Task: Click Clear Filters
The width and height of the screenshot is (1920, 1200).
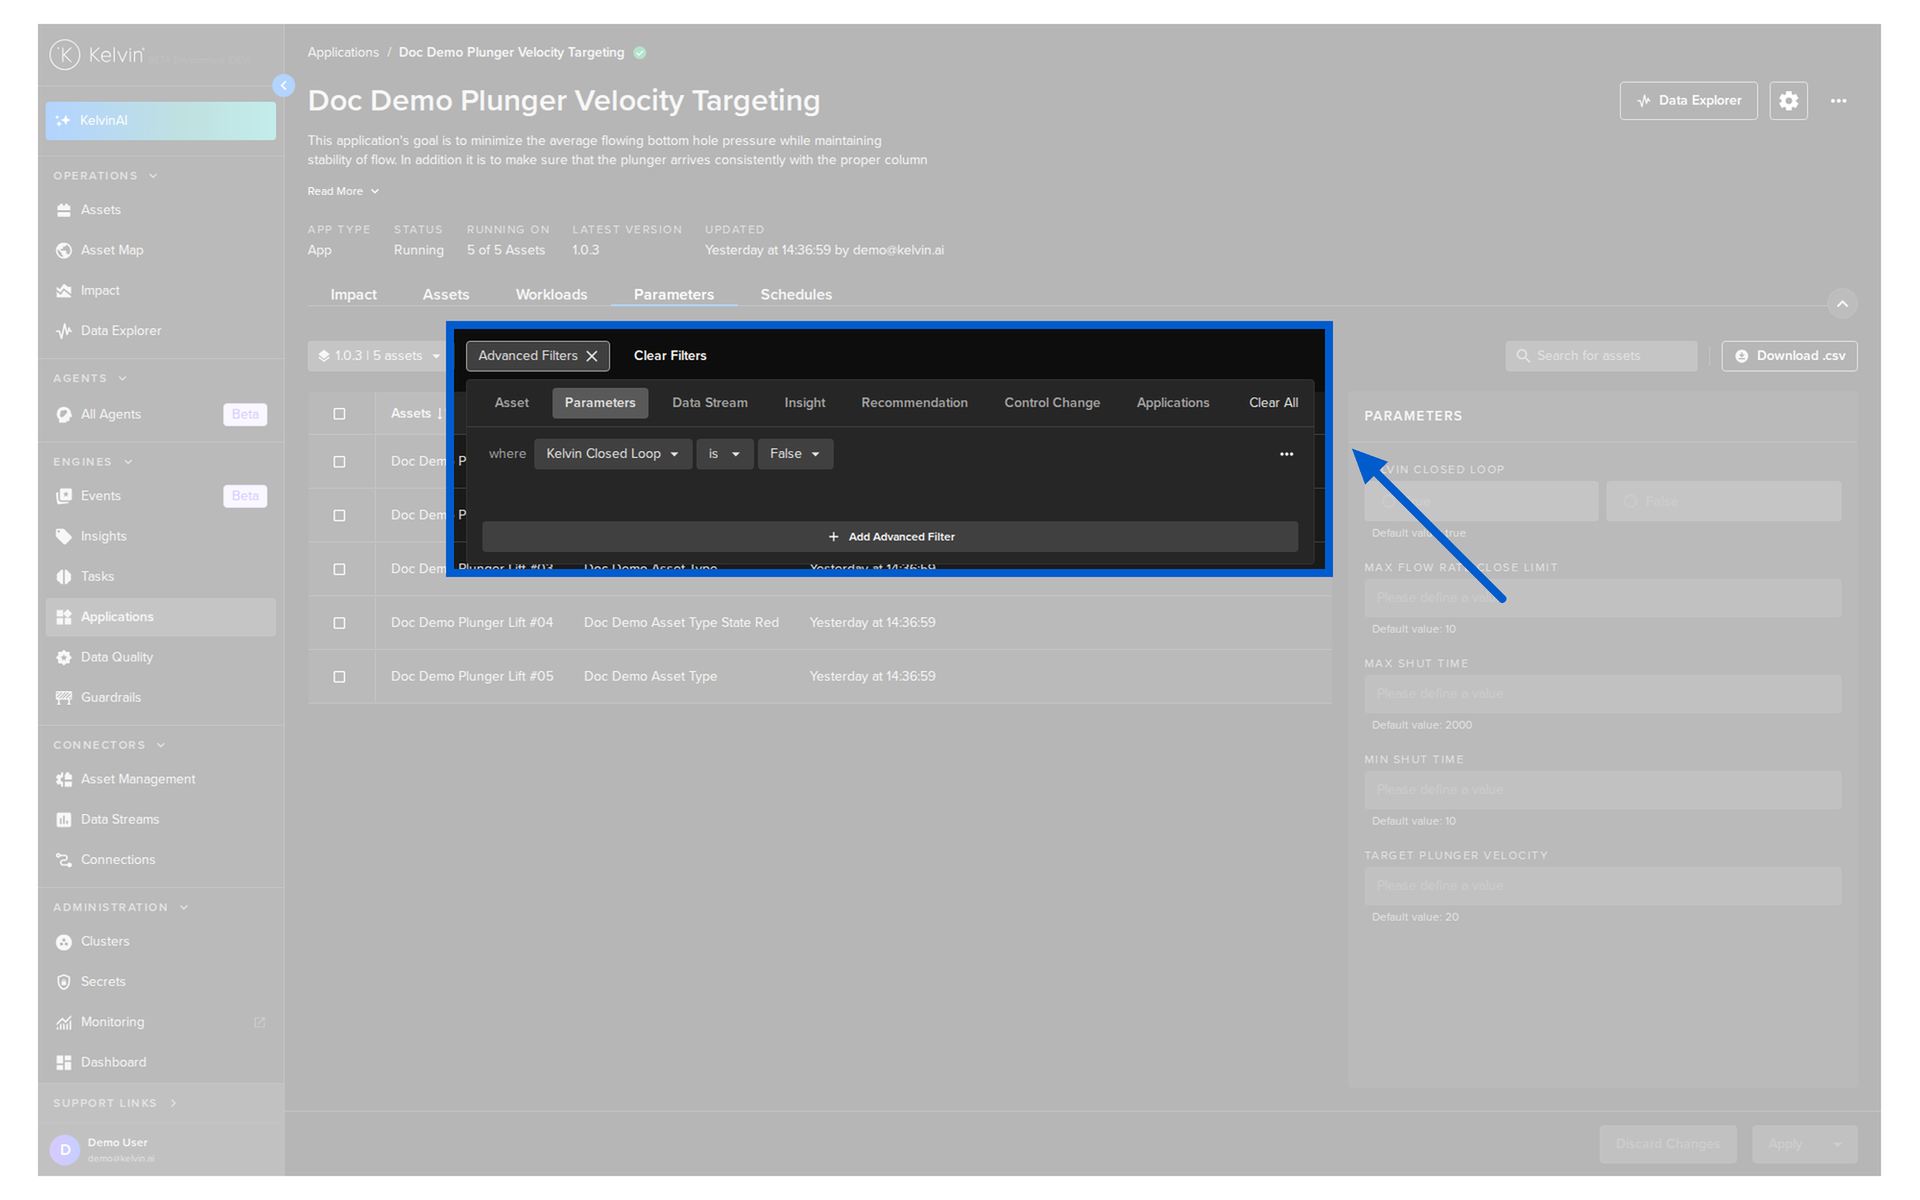Action: pyautogui.click(x=670, y=356)
